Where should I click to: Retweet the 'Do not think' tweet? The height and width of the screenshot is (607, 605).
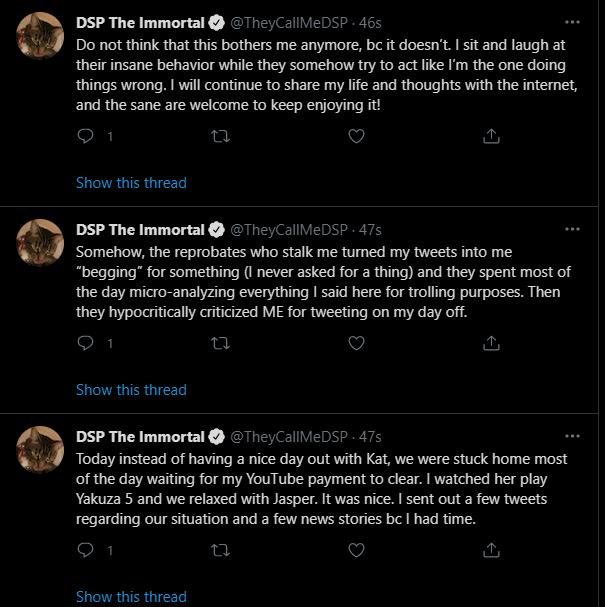point(220,136)
